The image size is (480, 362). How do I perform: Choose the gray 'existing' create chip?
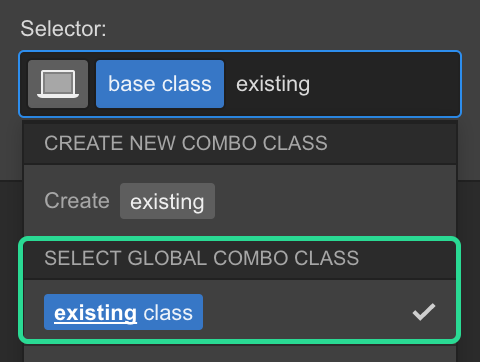[x=167, y=201]
